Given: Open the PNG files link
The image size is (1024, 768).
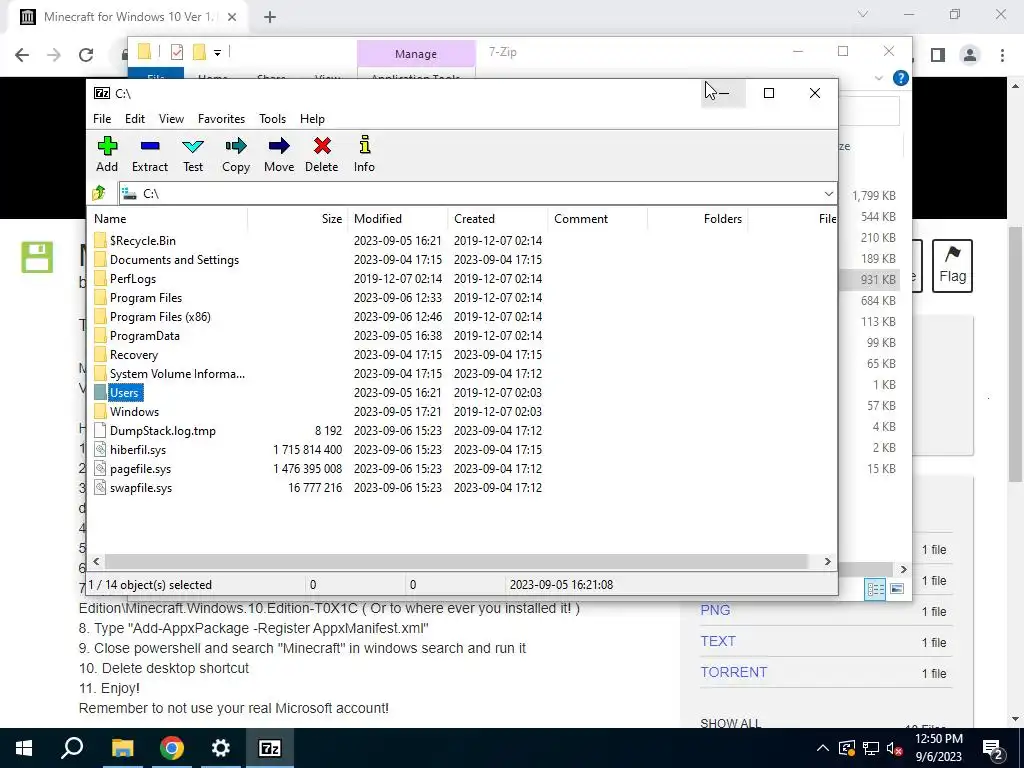Looking at the screenshot, I should tap(715, 610).
